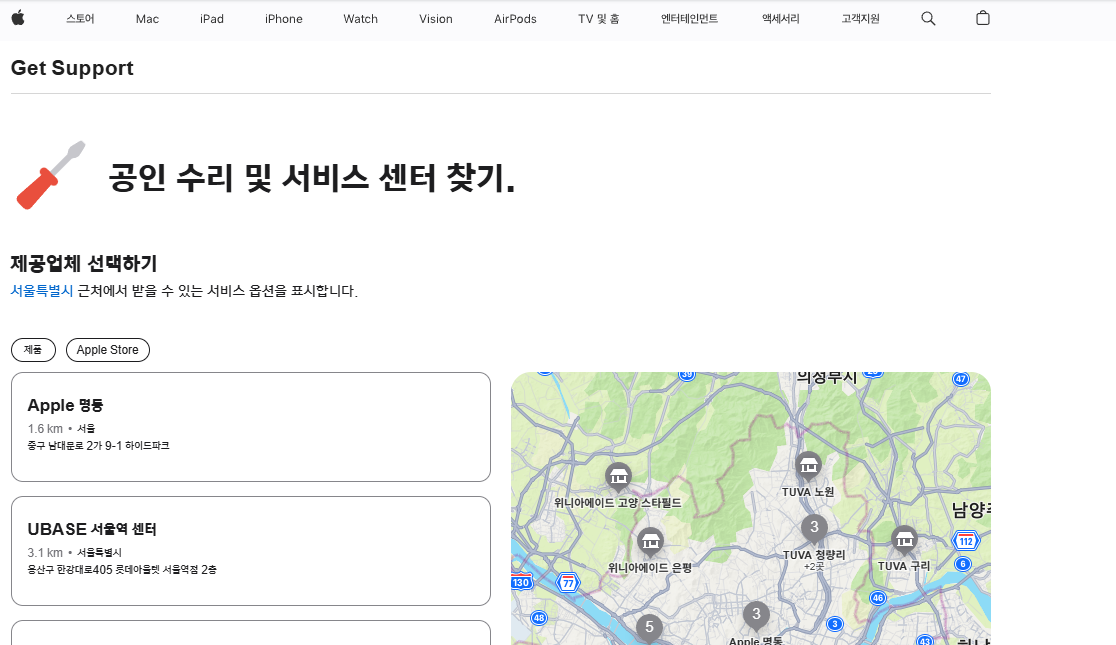Click the 3.1 km distance text
The width and height of the screenshot is (1116, 645).
pyautogui.click(x=46, y=552)
